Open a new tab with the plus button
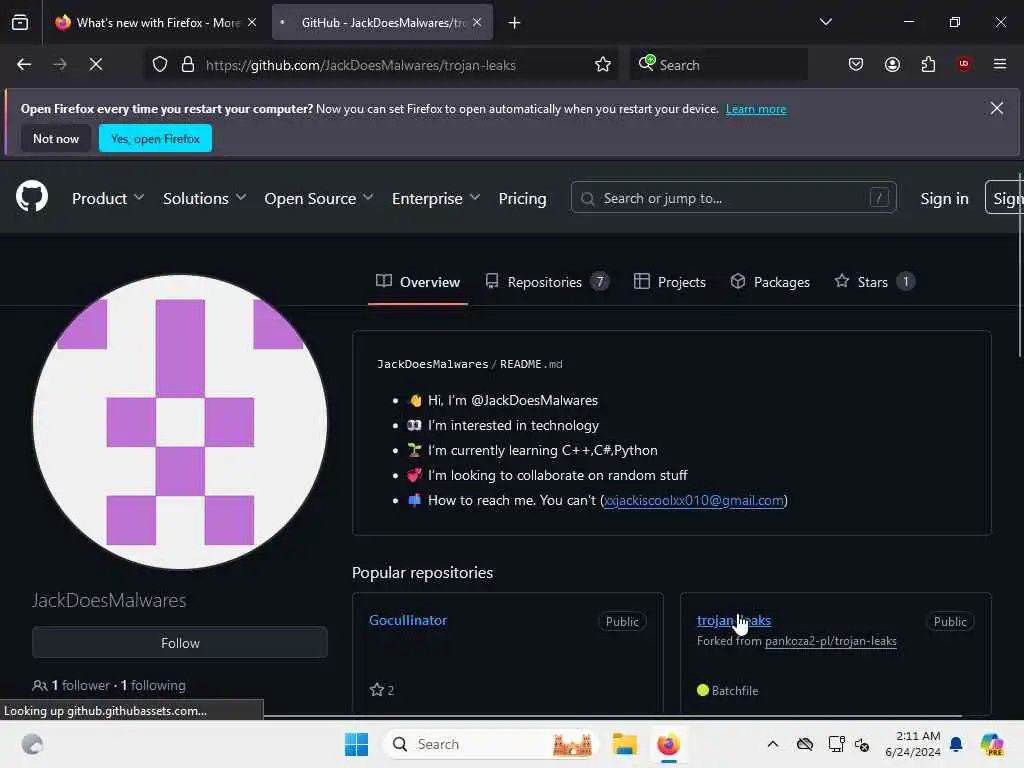 coord(515,23)
